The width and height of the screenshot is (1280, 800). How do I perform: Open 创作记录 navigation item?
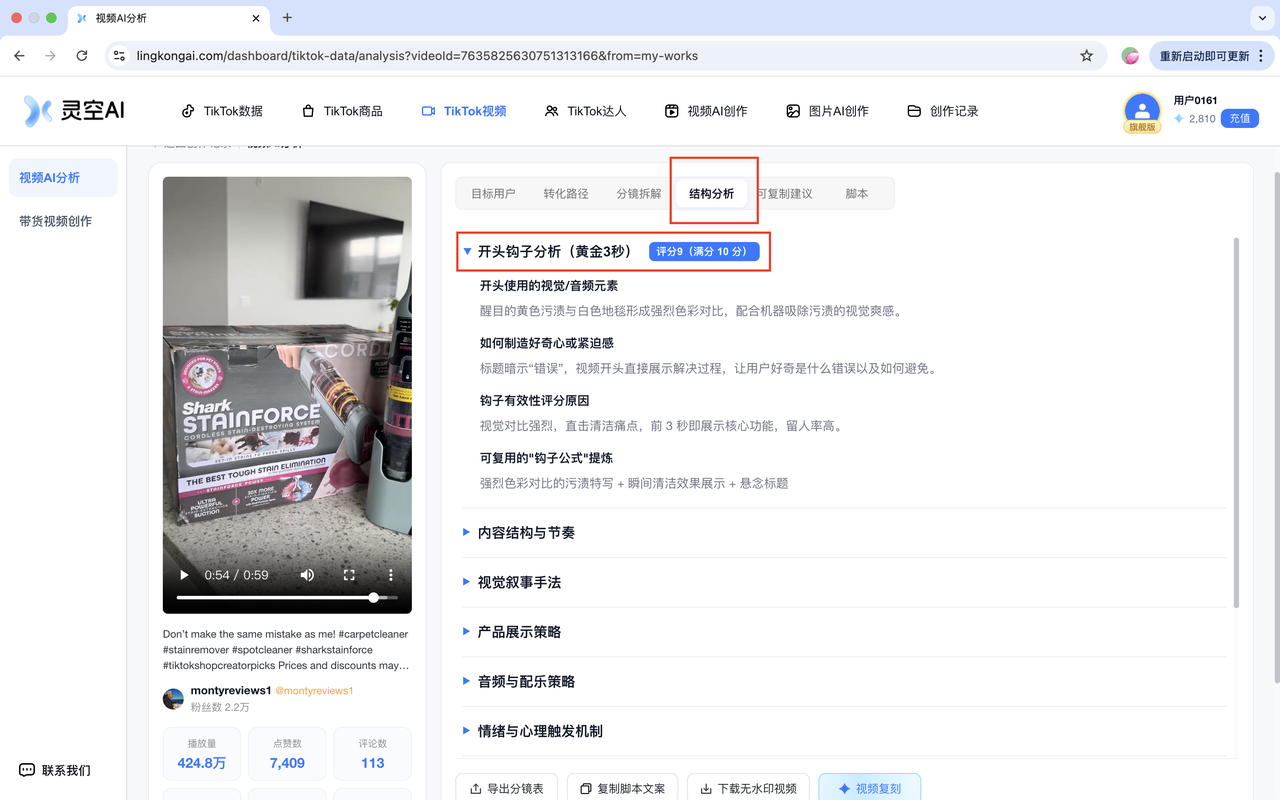coord(942,111)
